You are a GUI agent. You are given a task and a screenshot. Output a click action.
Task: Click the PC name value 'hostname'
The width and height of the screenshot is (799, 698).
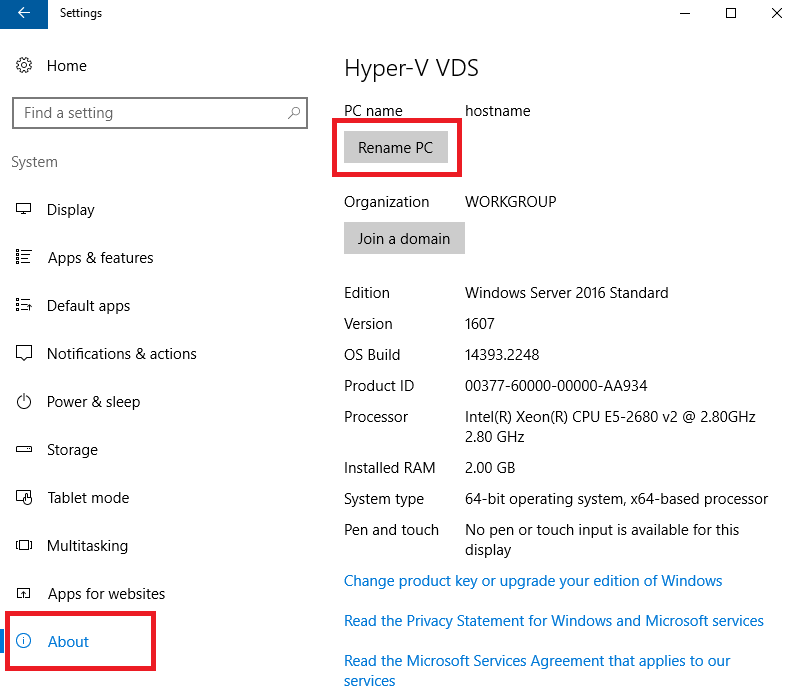click(498, 111)
